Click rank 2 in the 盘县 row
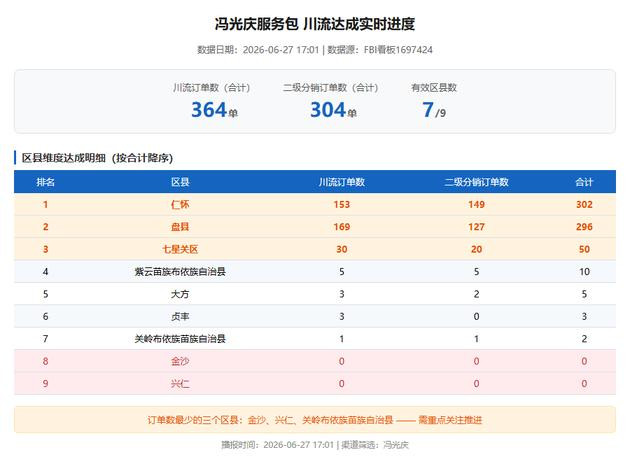630x464 pixels. [45, 227]
